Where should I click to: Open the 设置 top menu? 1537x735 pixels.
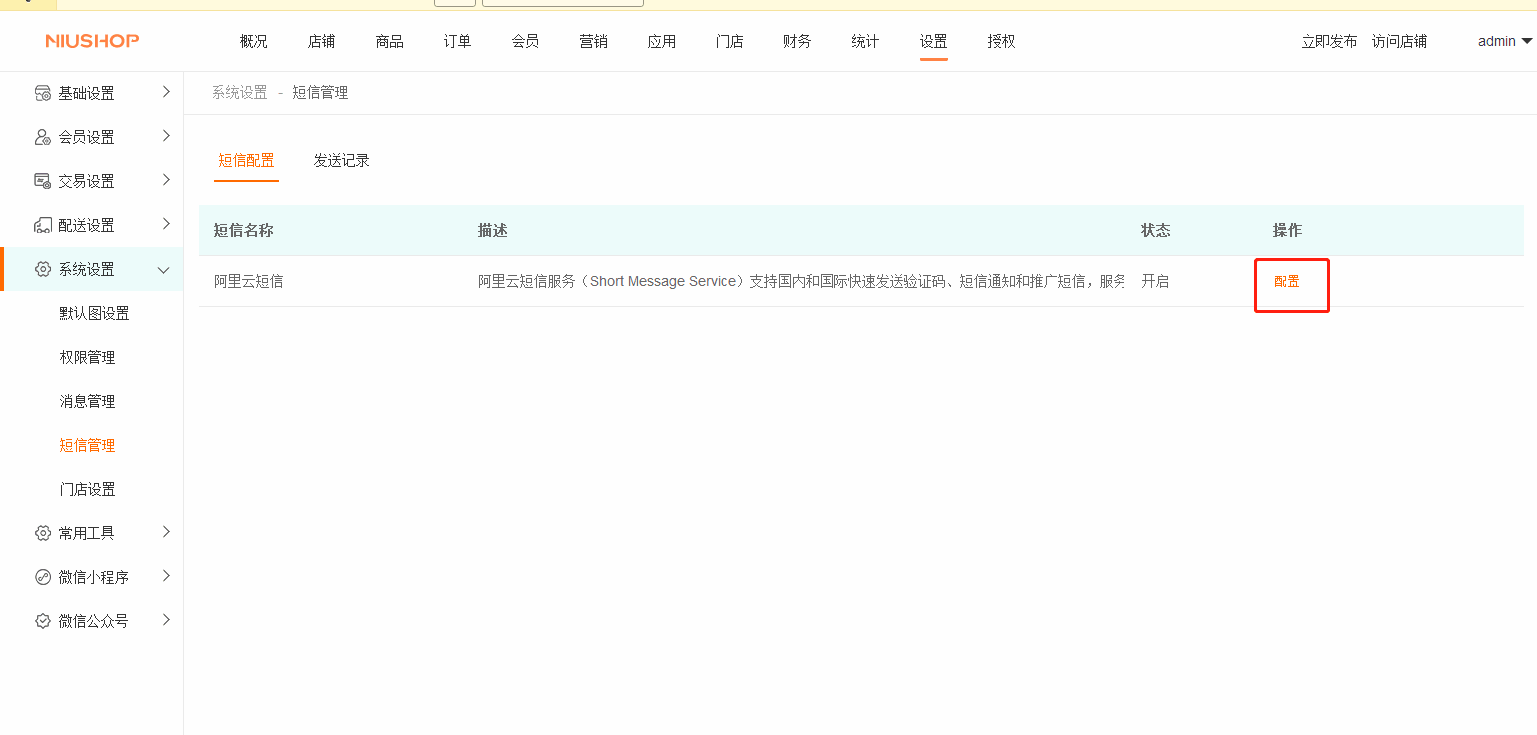coord(934,42)
